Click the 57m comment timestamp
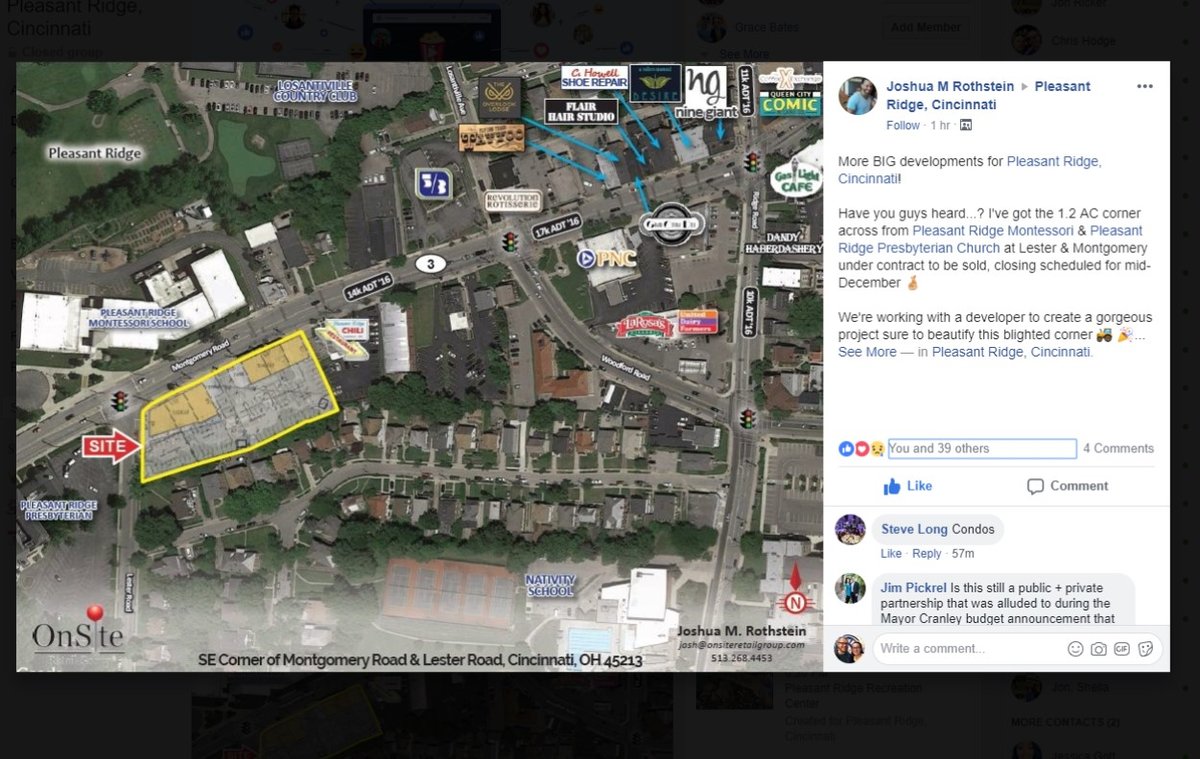Screen dimensions: 1200x759 (963, 554)
